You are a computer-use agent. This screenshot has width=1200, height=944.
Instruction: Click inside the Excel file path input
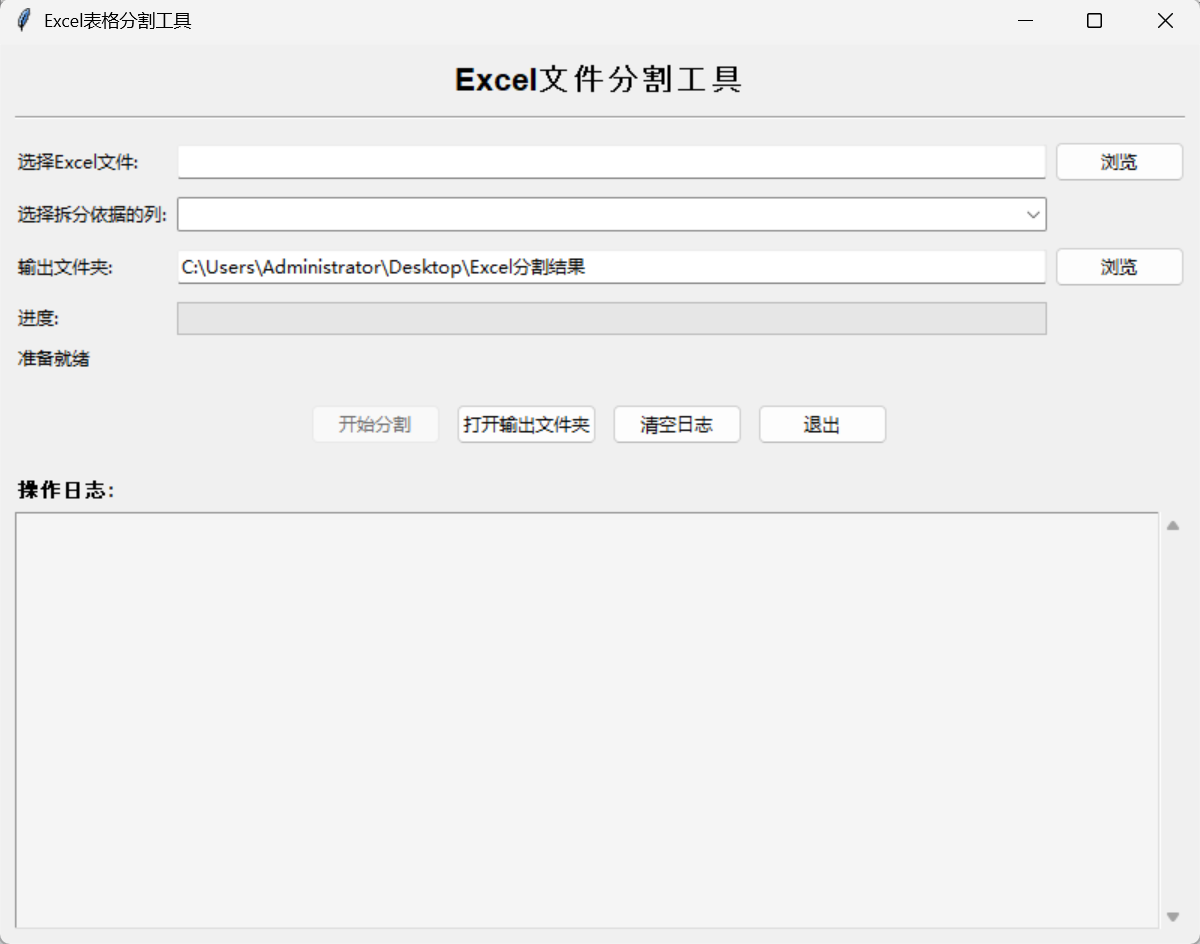612,161
